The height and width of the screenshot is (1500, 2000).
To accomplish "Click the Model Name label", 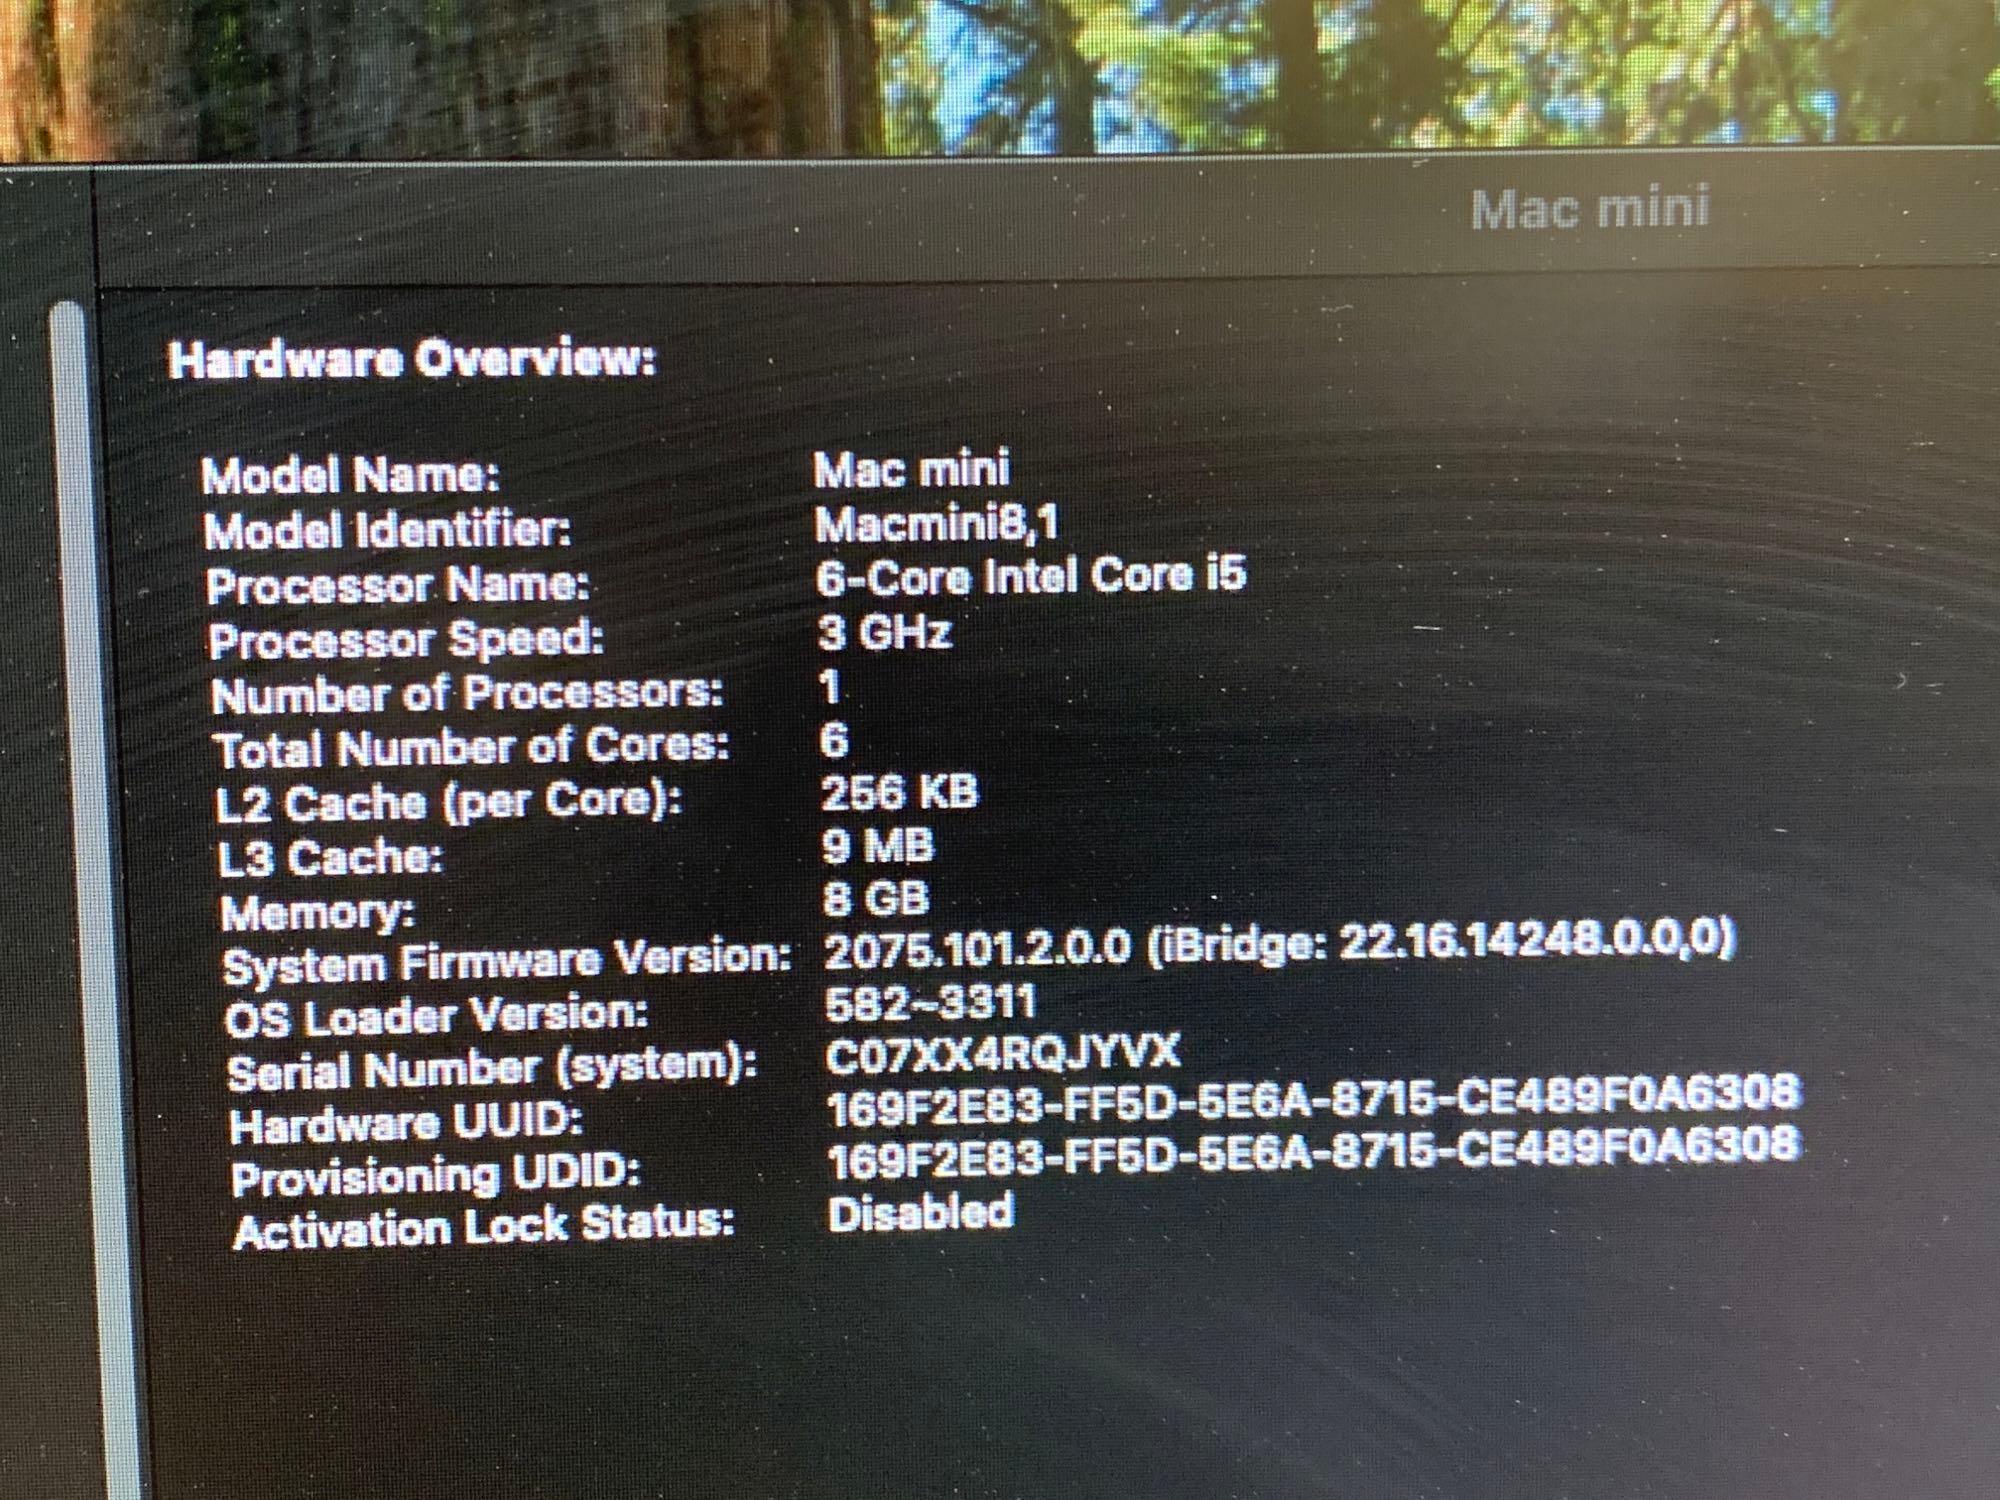I will click(350, 474).
